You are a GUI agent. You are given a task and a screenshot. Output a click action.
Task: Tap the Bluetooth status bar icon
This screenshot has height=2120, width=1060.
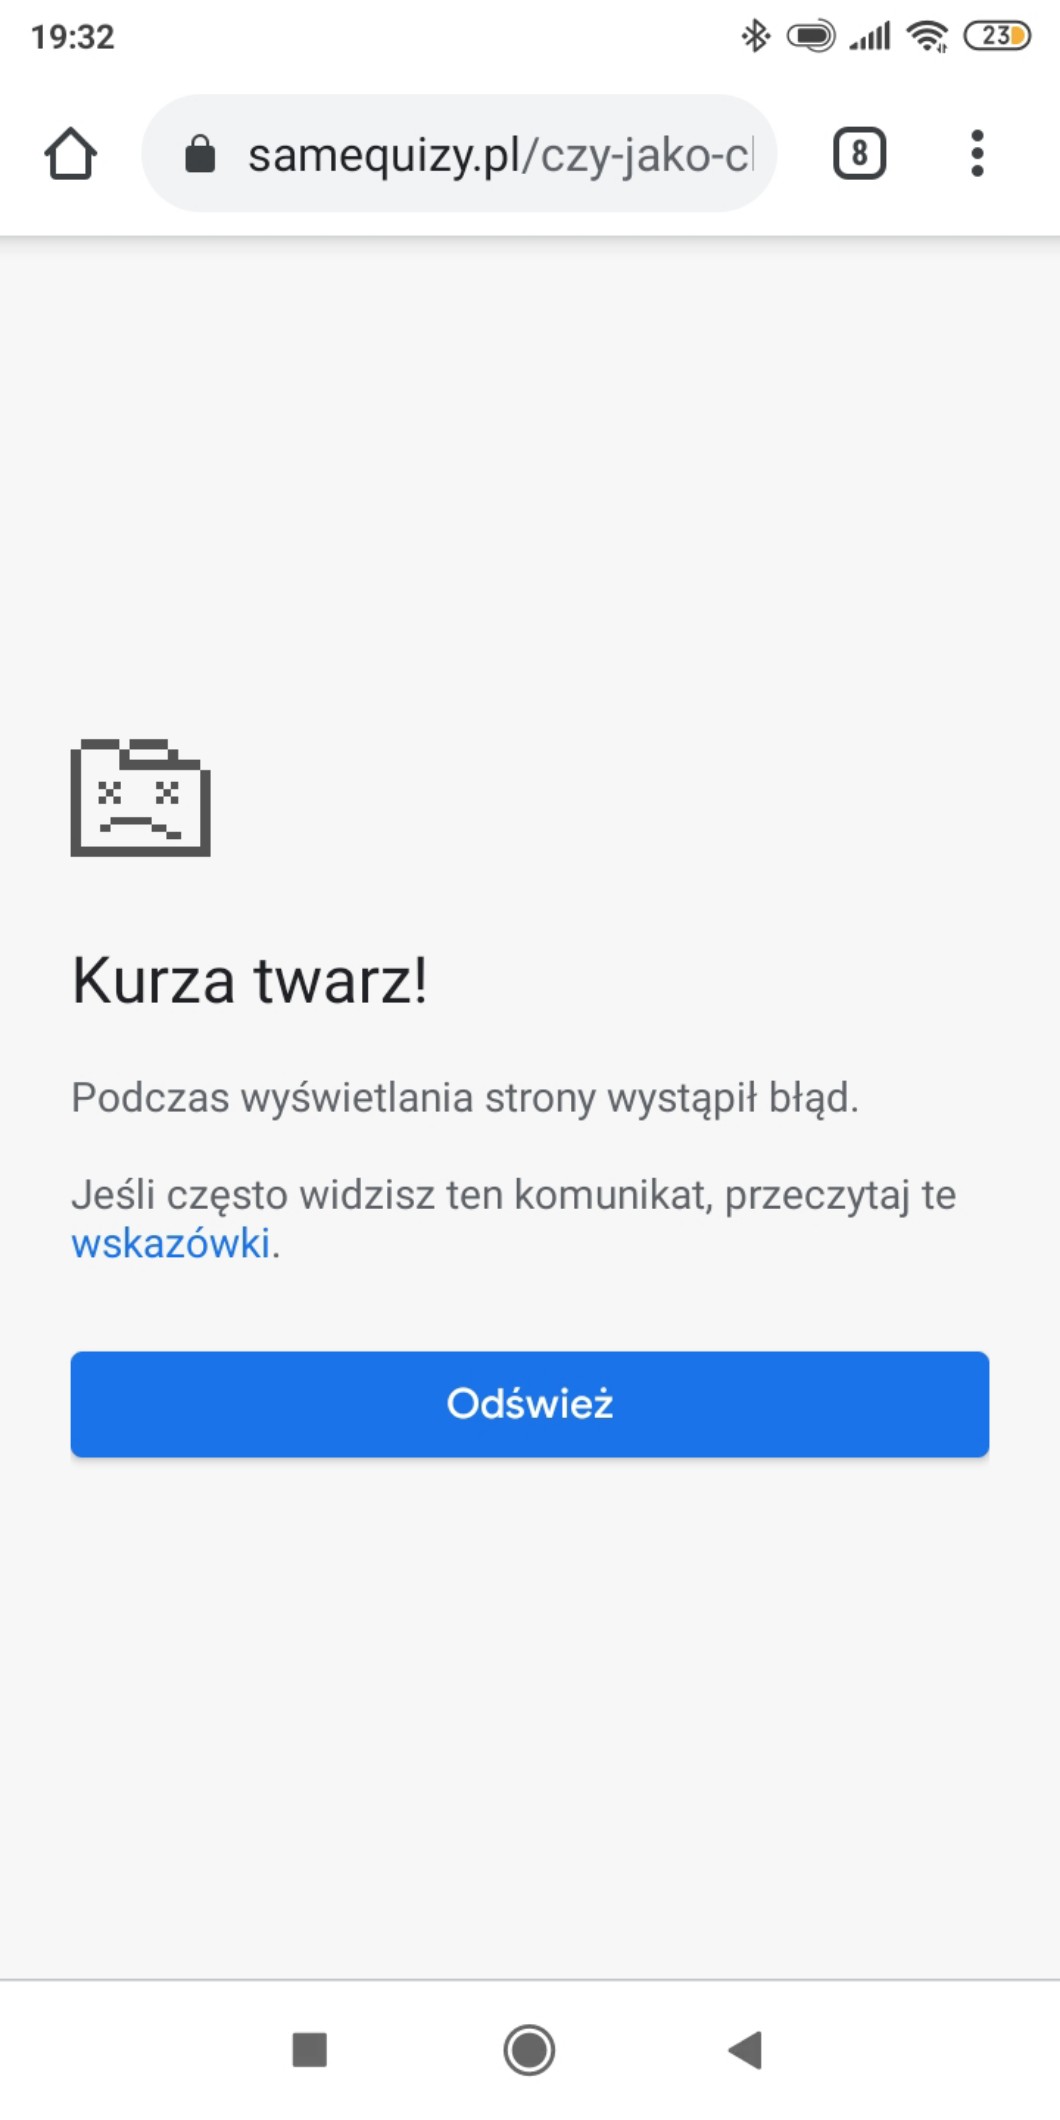click(755, 36)
